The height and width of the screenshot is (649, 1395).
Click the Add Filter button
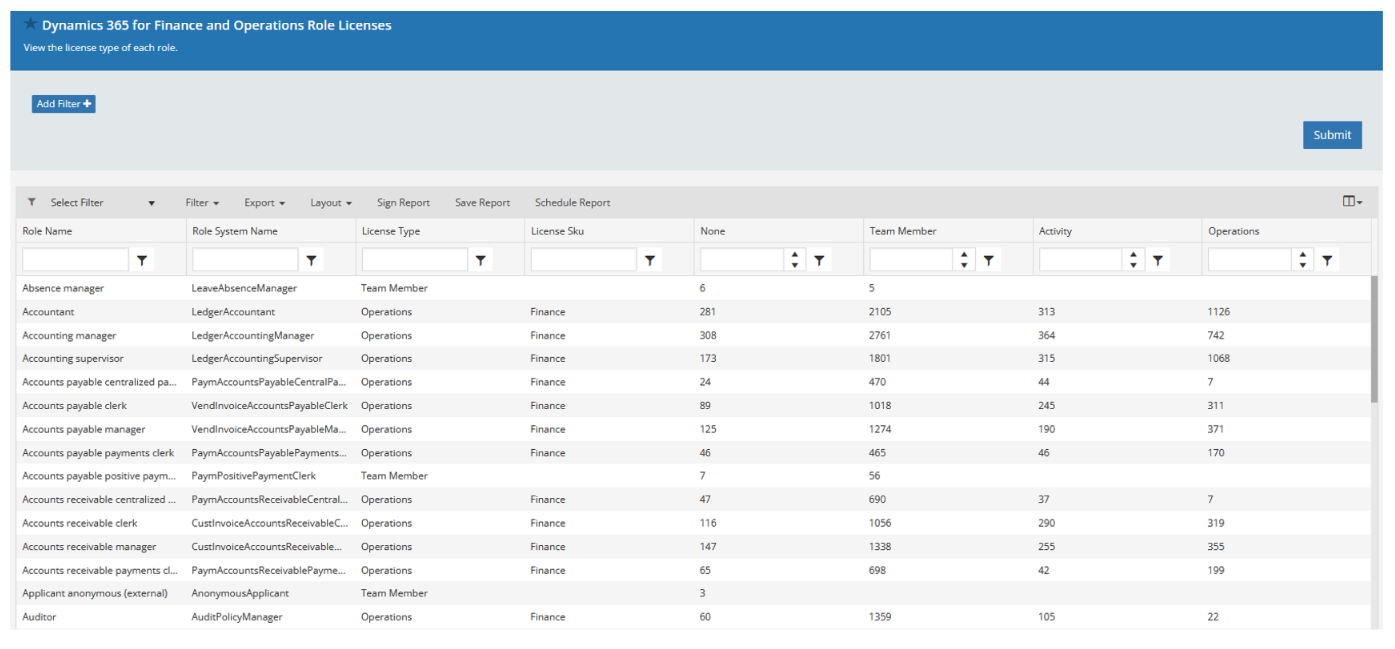[64, 104]
